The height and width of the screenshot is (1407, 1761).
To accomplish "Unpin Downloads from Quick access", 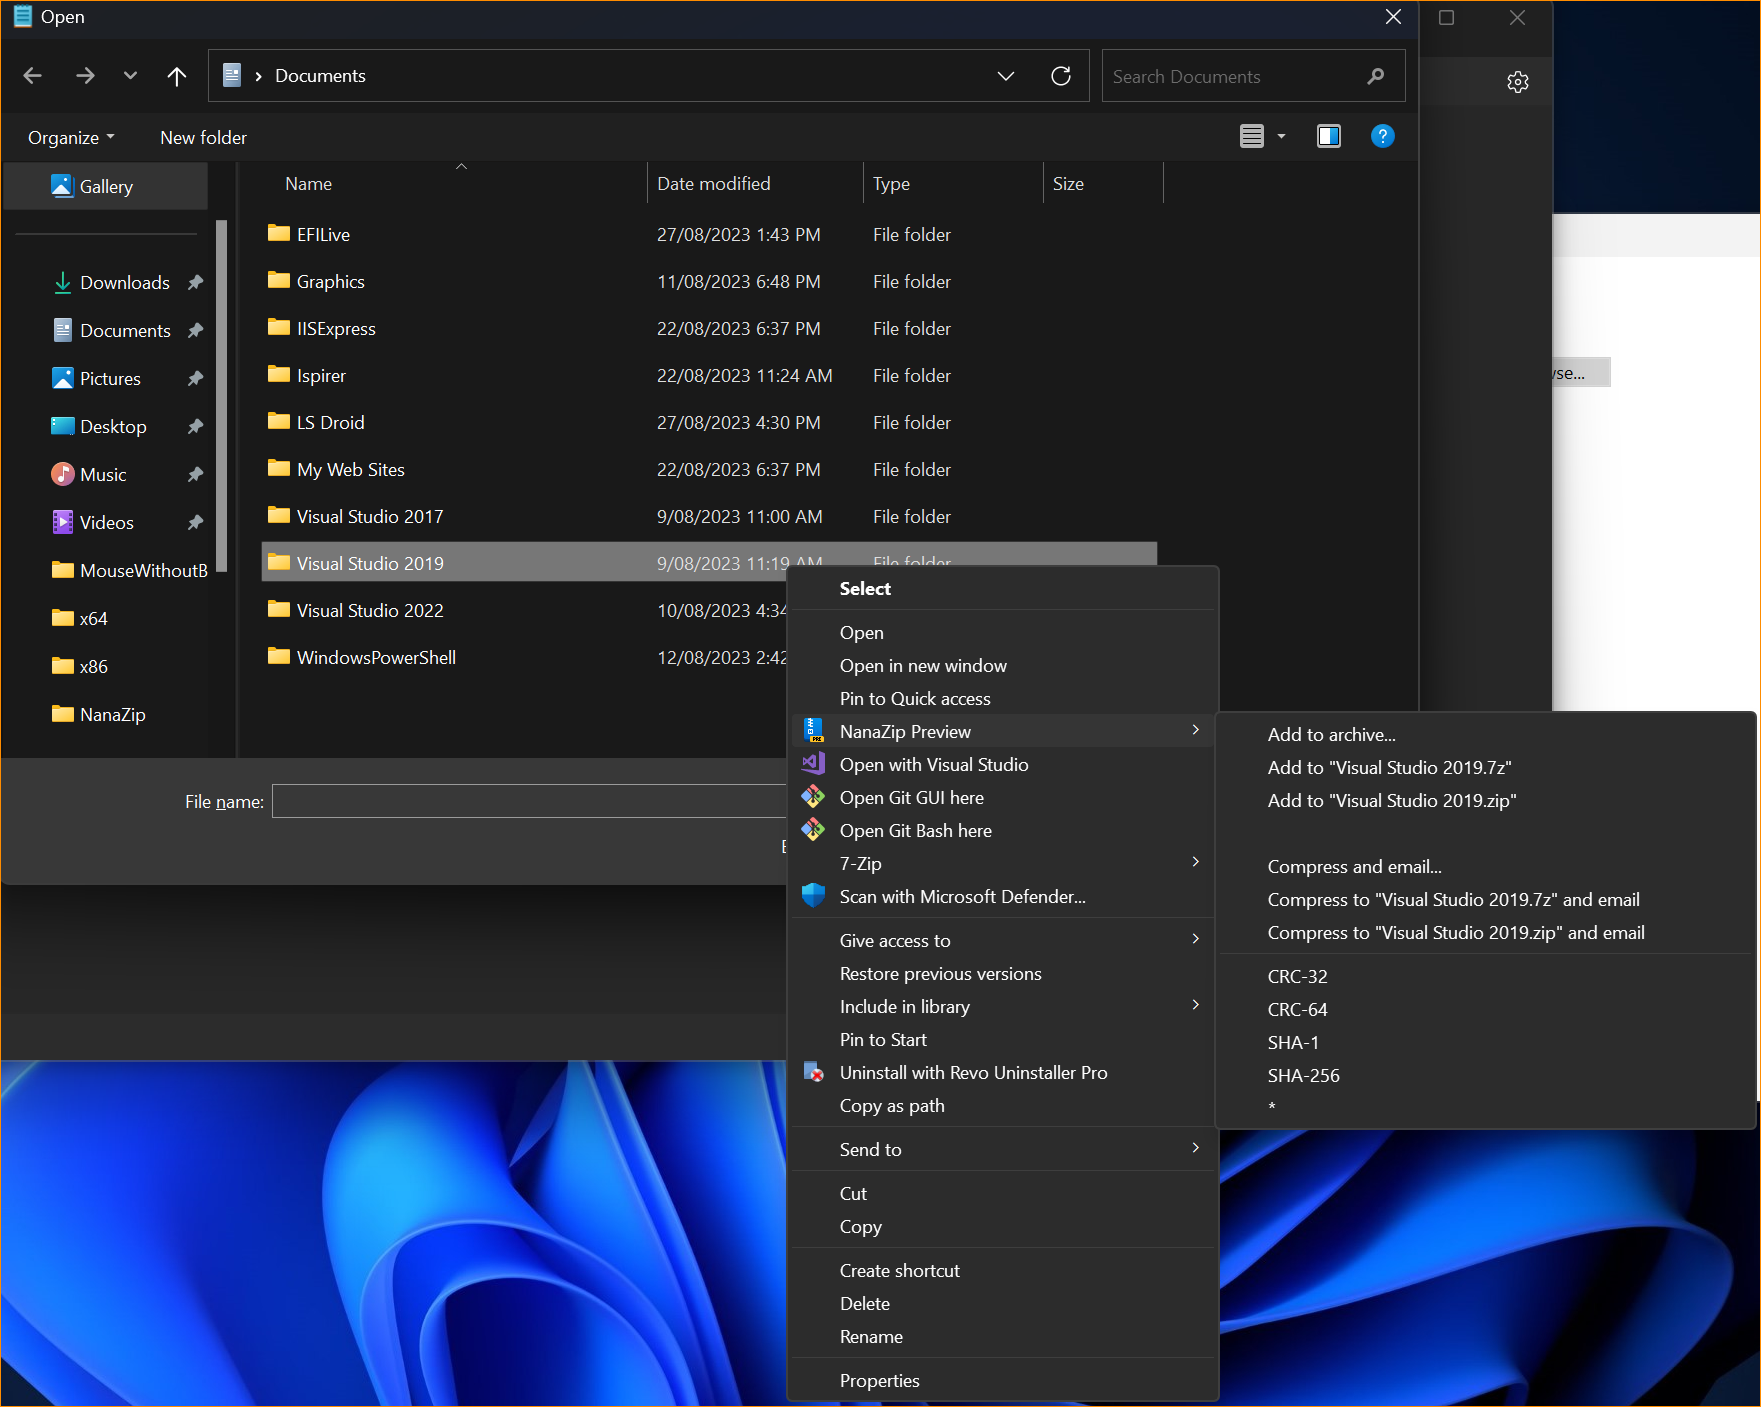I will point(195,282).
